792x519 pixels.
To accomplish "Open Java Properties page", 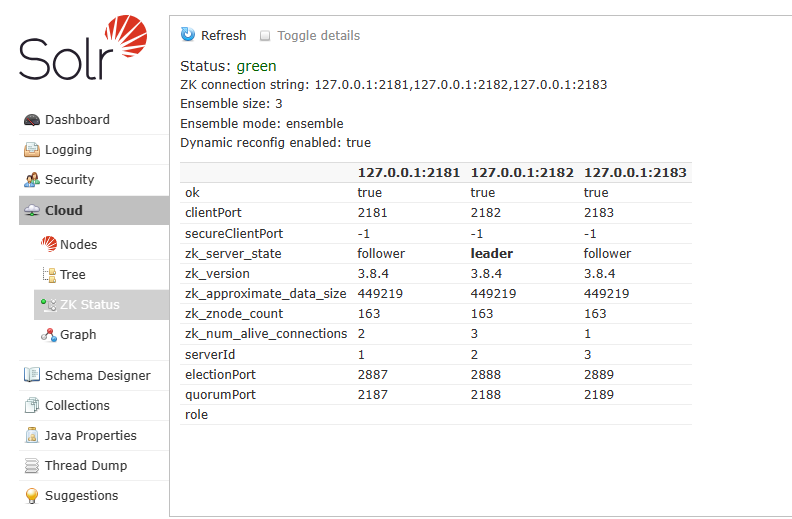I will tap(90, 436).
